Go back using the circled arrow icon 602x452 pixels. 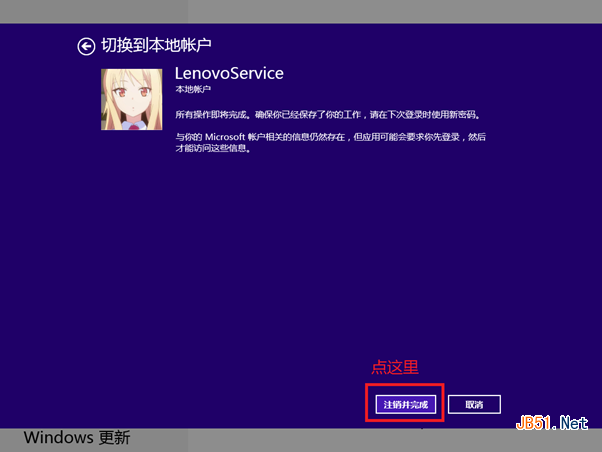(86, 47)
